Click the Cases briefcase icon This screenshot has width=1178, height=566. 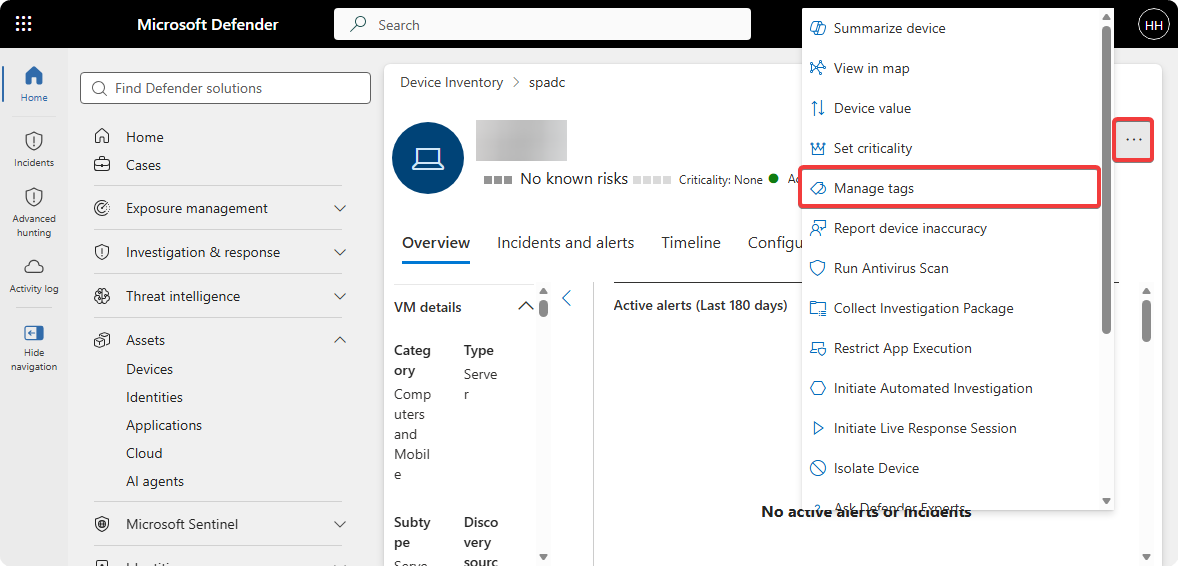(102, 165)
